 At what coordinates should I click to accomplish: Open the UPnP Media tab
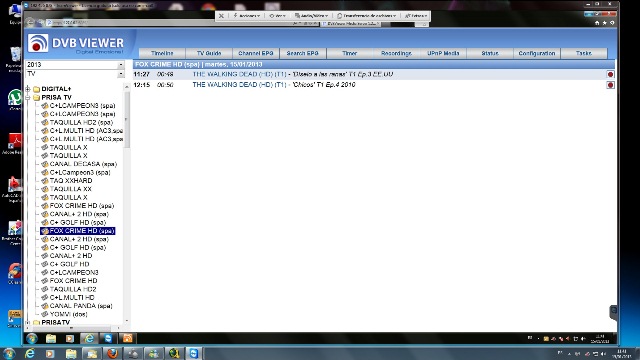point(443,53)
